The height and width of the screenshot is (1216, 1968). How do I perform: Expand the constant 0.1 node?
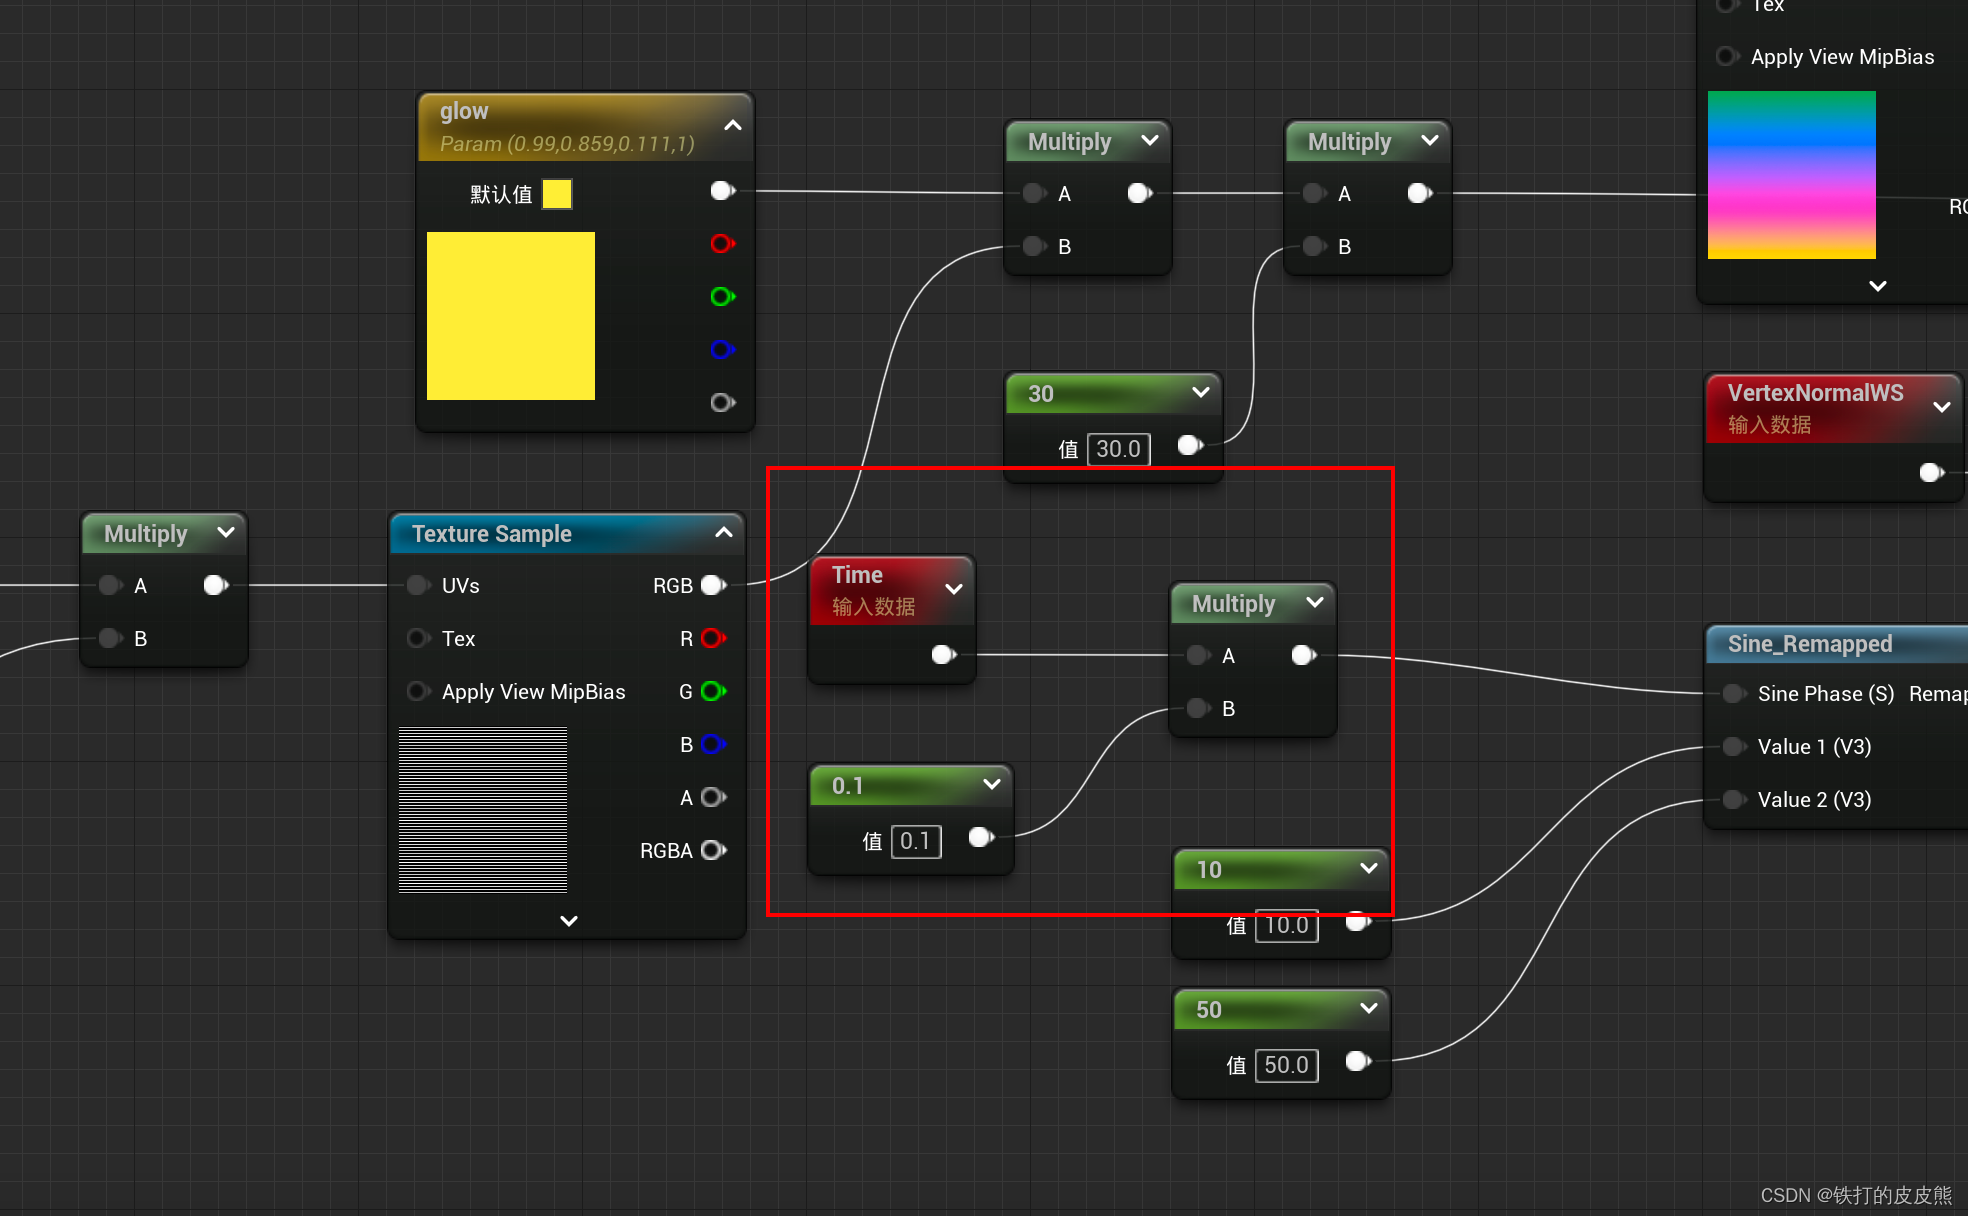click(x=992, y=785)
